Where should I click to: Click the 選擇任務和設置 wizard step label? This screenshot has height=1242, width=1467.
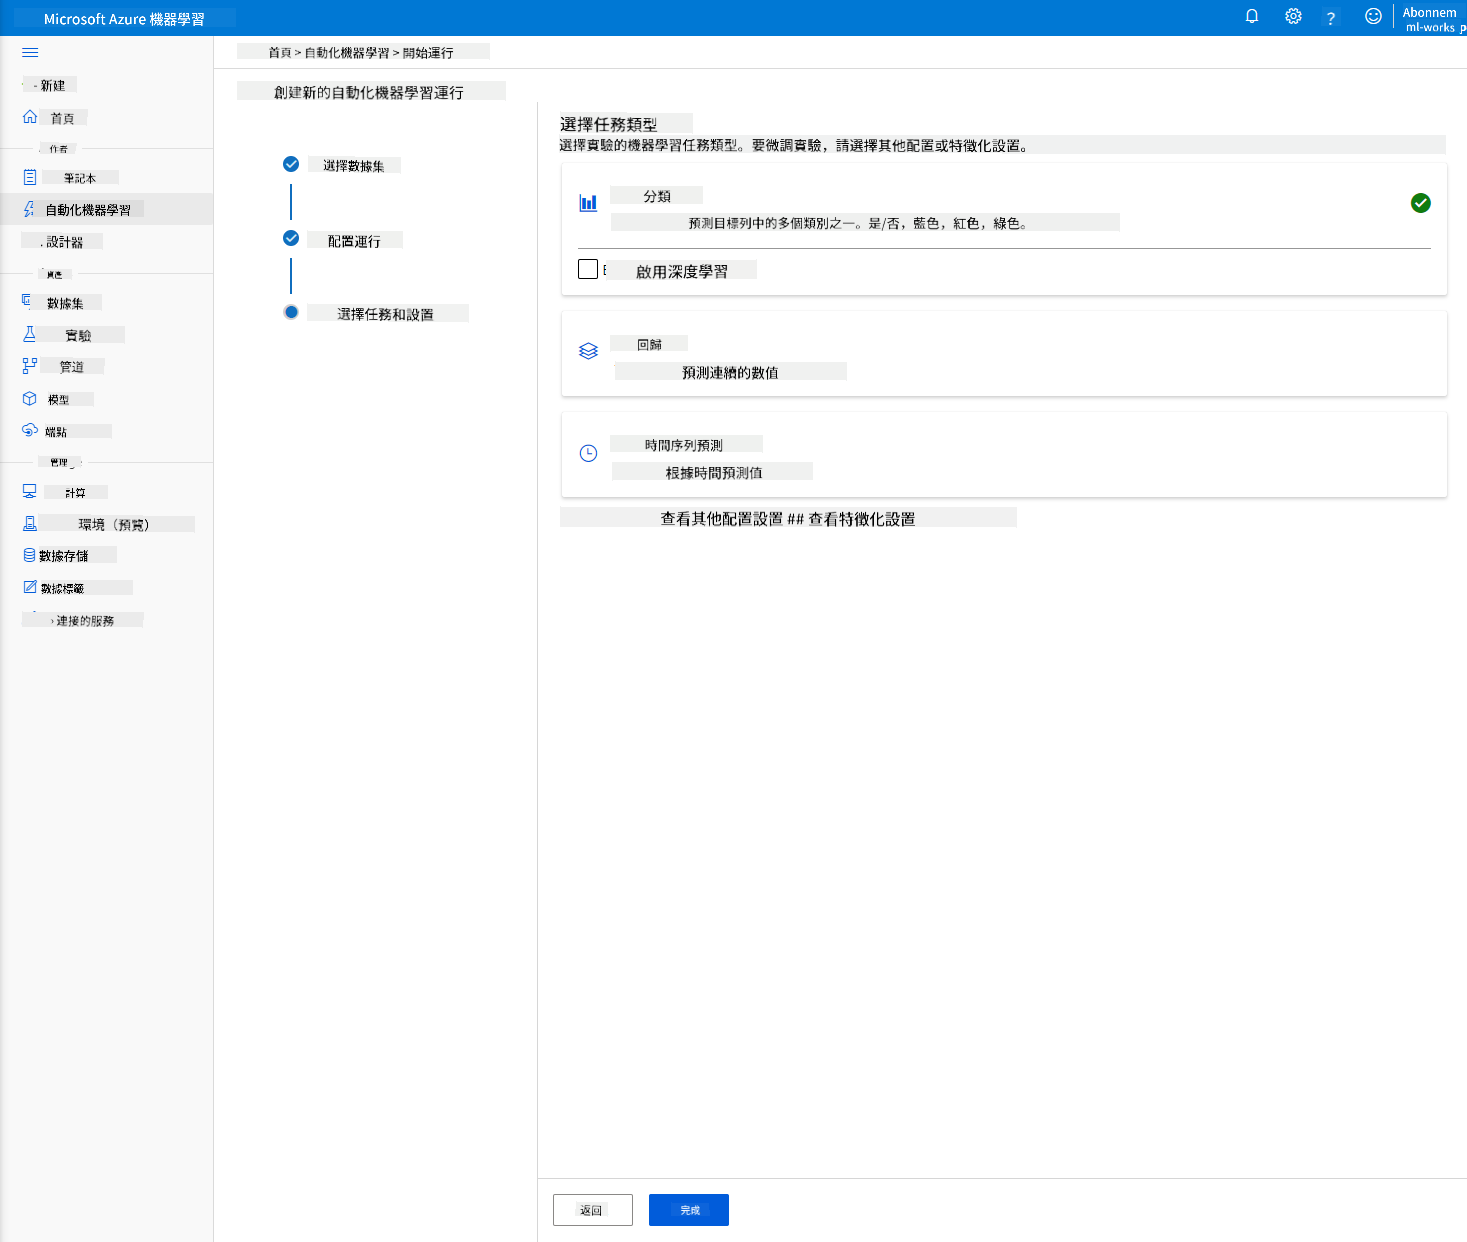(x=385, y=314)
